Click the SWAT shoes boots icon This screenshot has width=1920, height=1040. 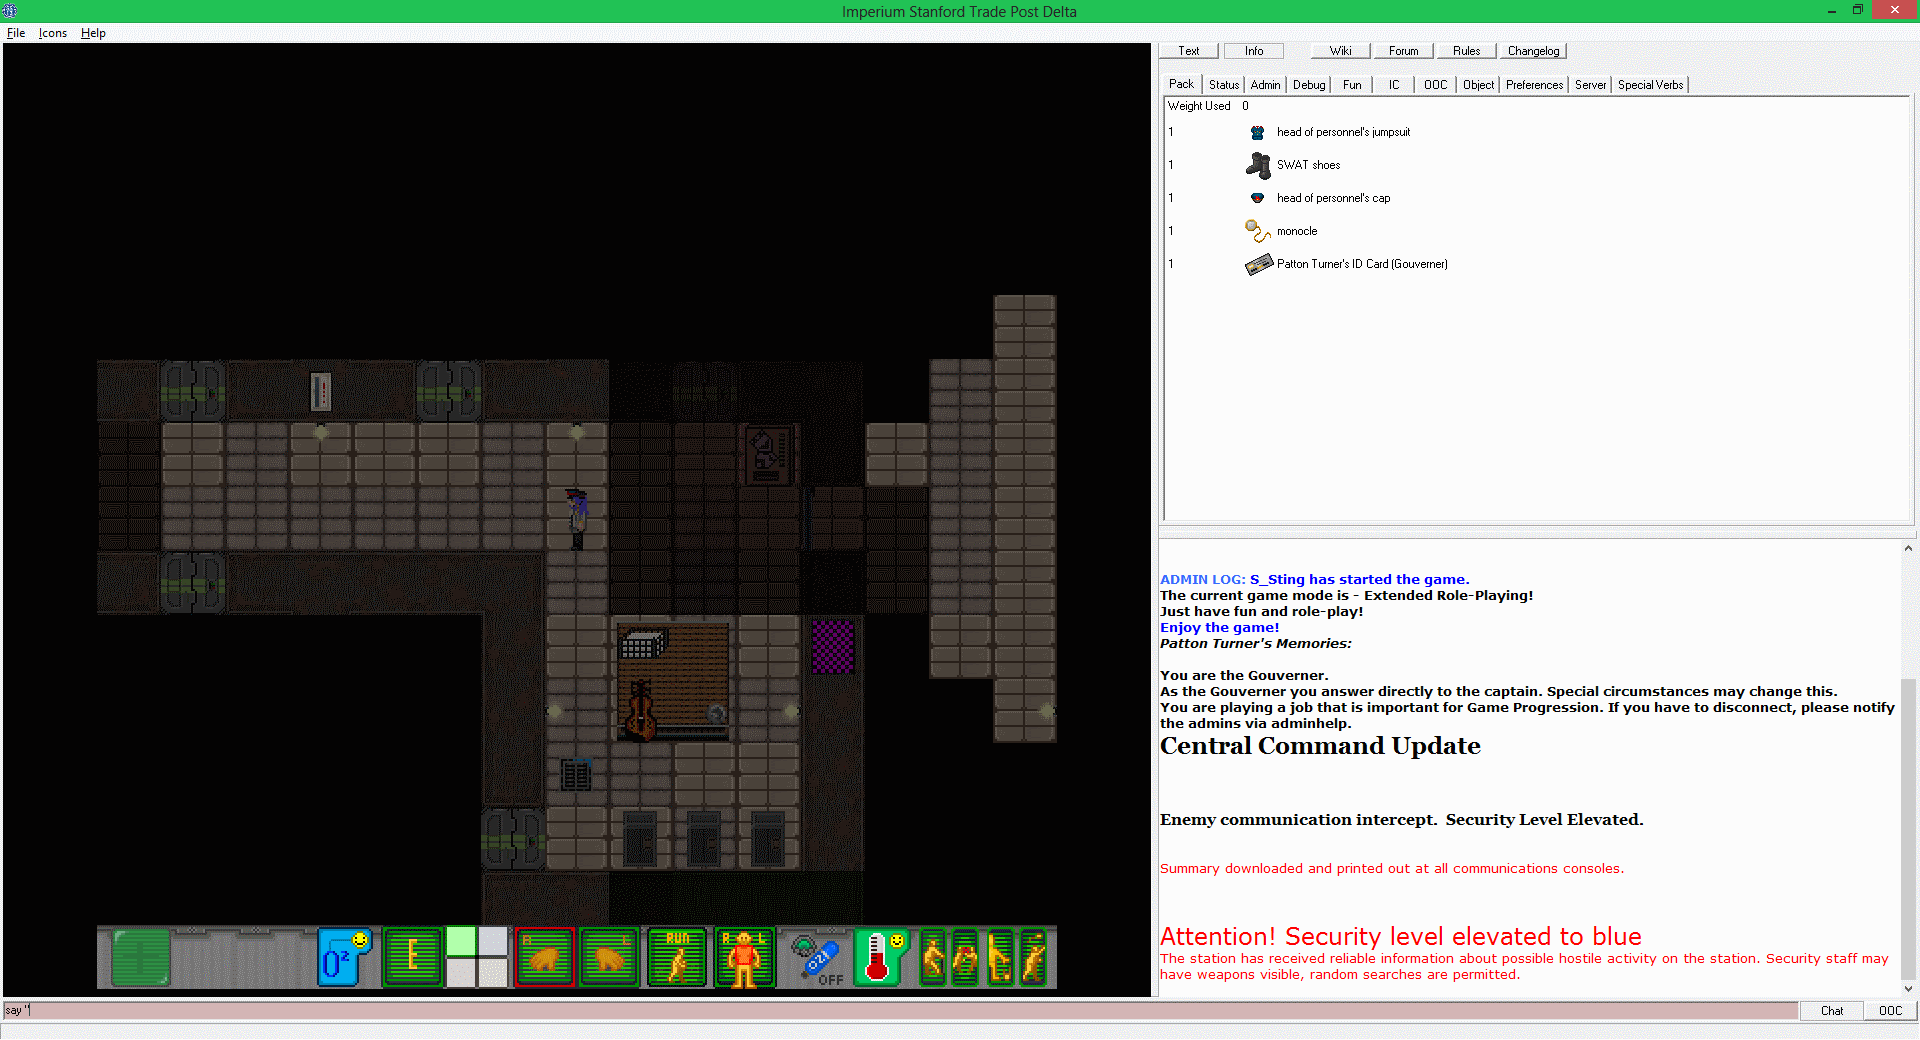pyautogui.click(x=1258, y=165)
